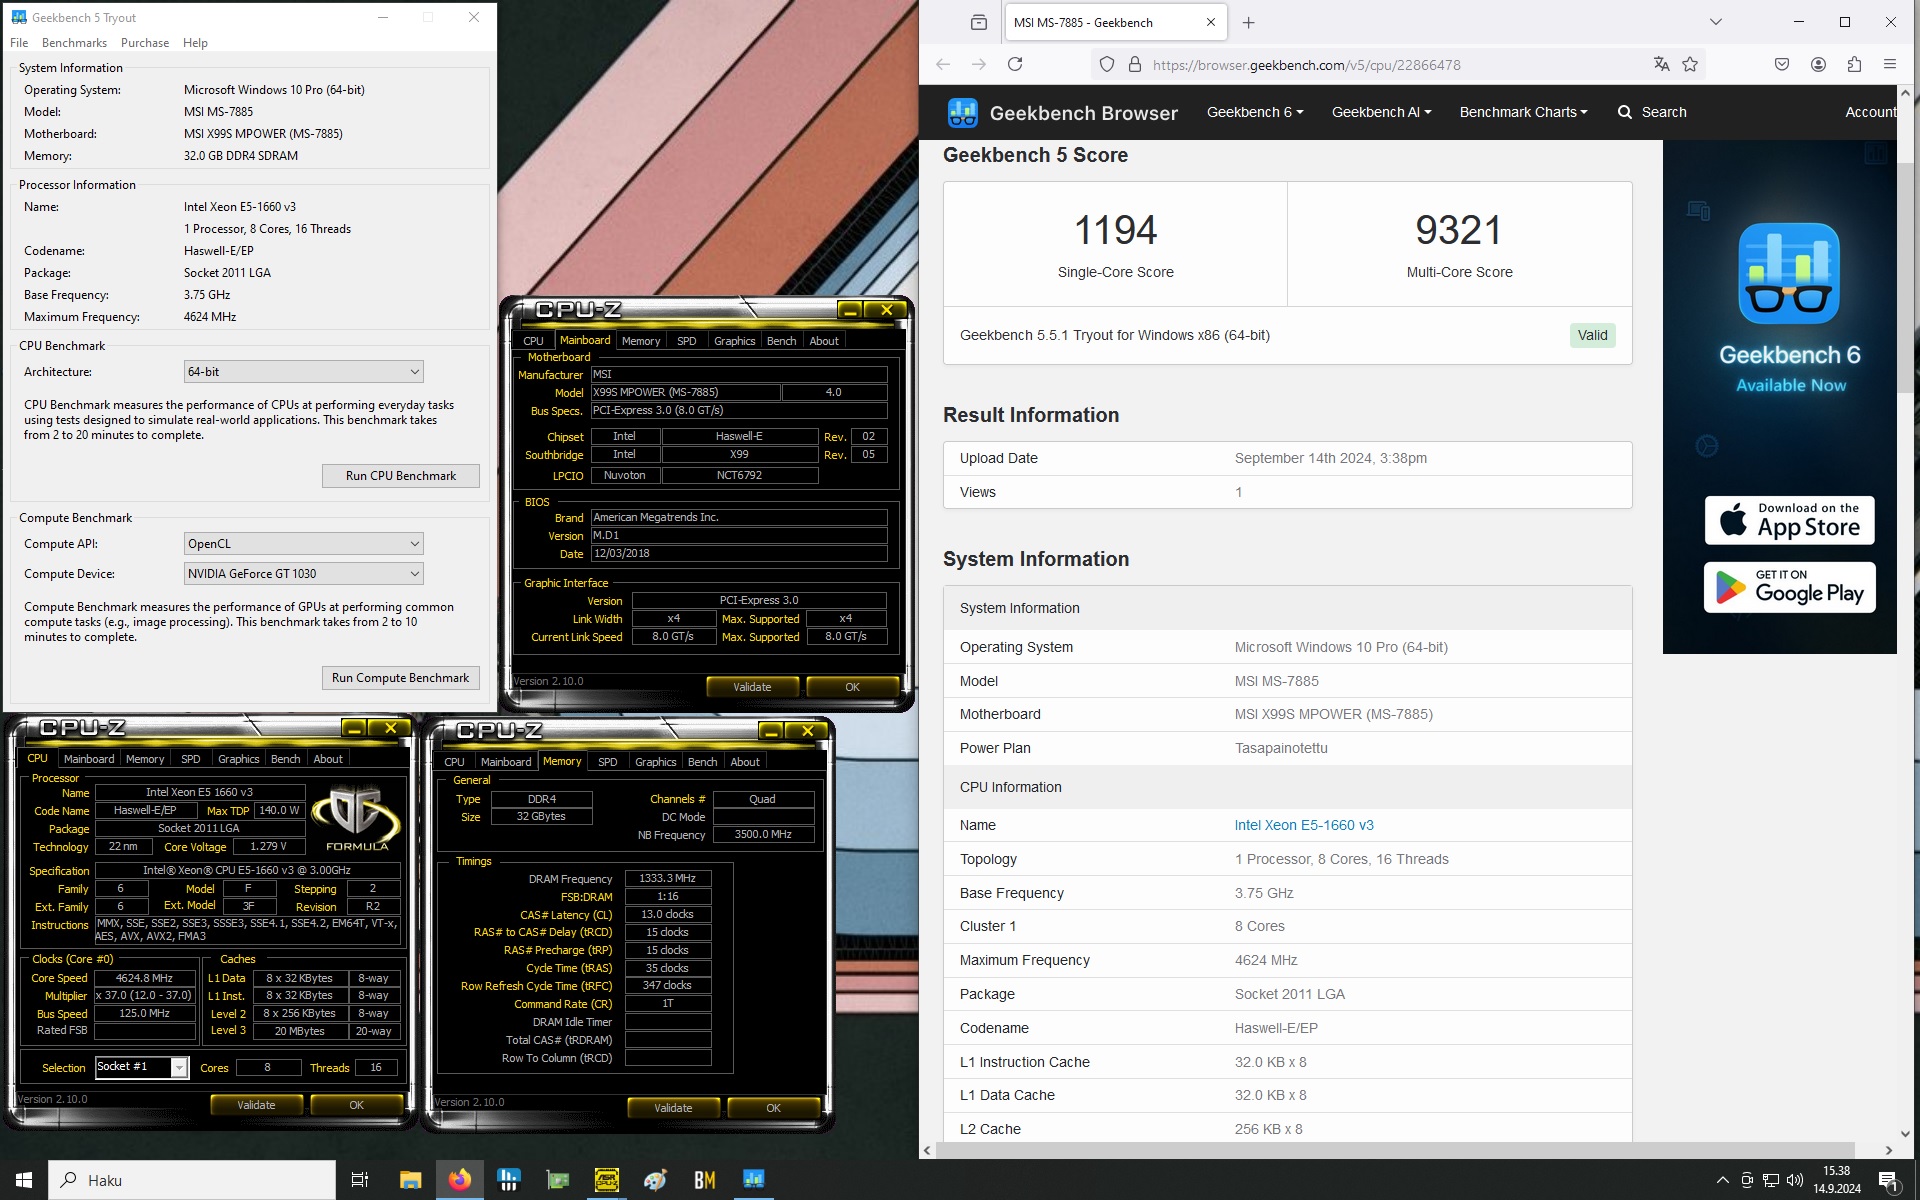Screen dimensions: 1920x1200
Task: Open the Geekbench 5 taskbar icon
Action: tap(753, 1180)
